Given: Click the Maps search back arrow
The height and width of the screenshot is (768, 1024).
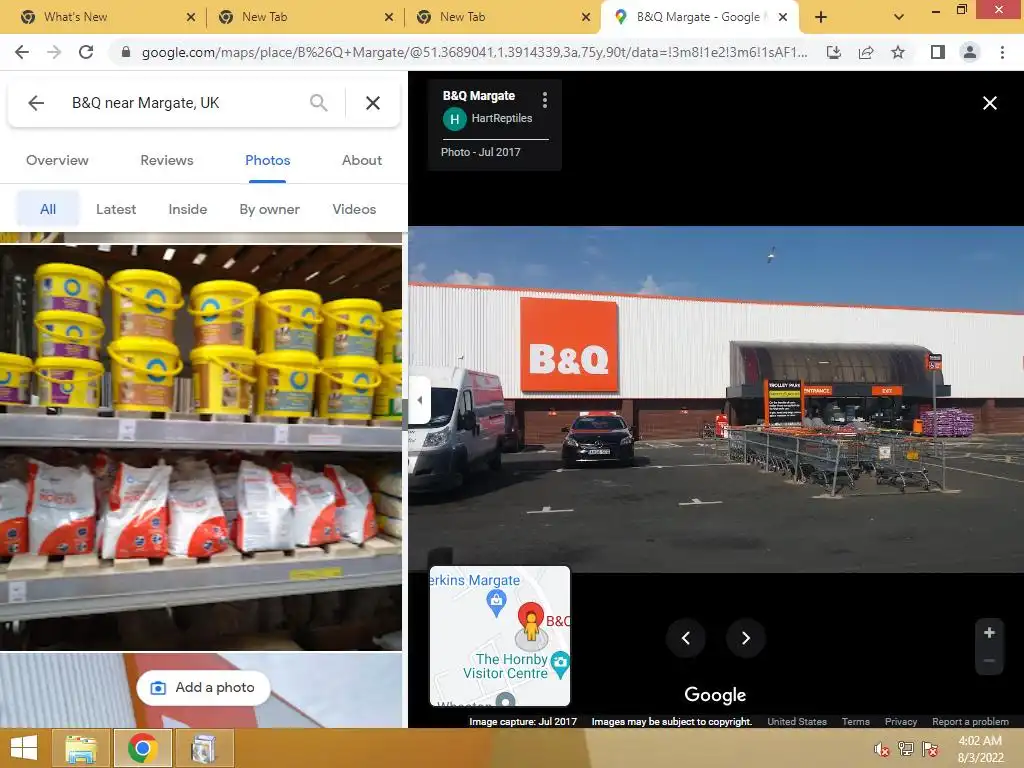Looking at the screenshot, I should (x=36, y=103).
